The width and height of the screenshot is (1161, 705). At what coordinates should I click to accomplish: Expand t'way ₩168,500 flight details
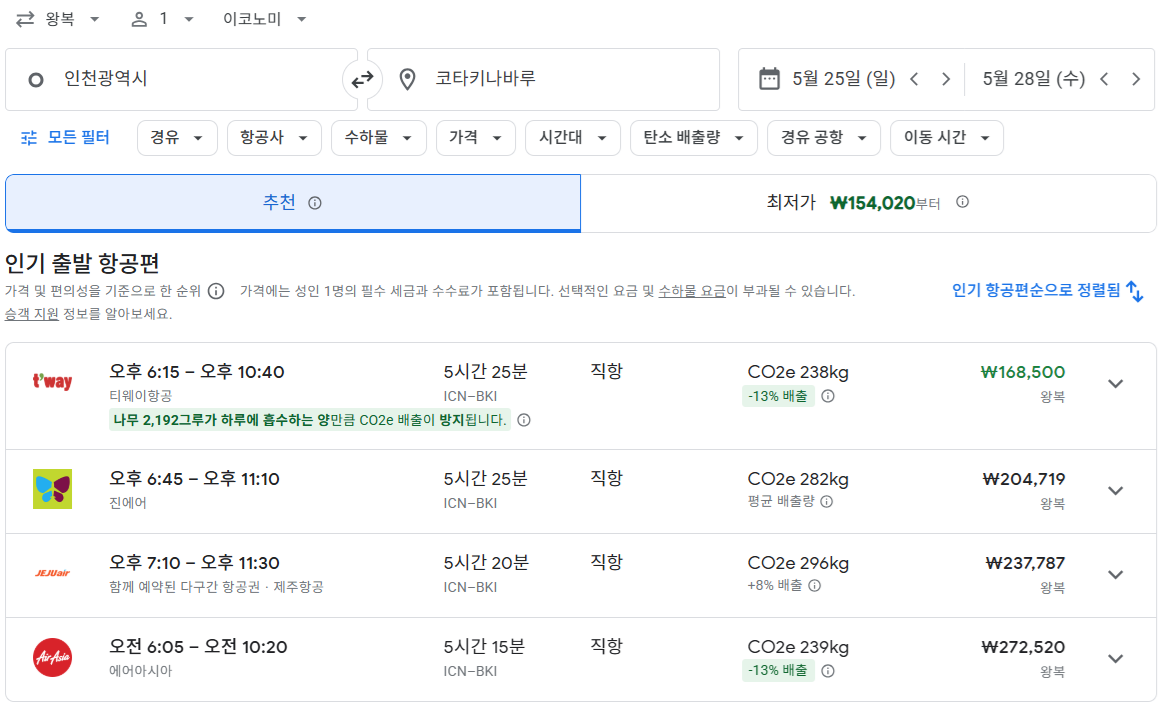click(1115, 384)
